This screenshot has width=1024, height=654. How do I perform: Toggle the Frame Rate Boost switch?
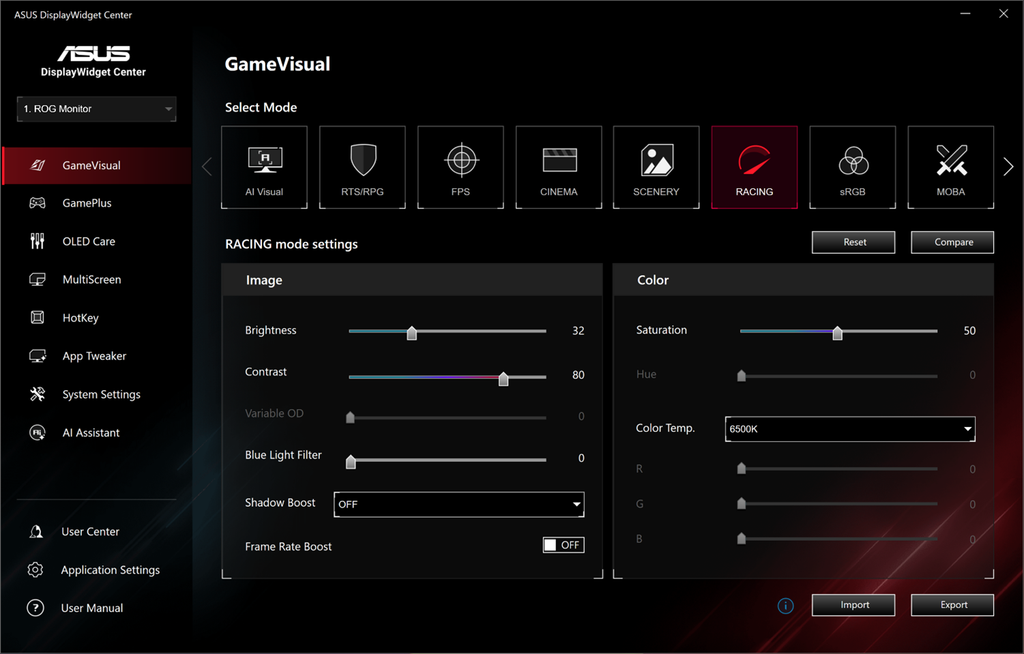[x=564, y=545]
